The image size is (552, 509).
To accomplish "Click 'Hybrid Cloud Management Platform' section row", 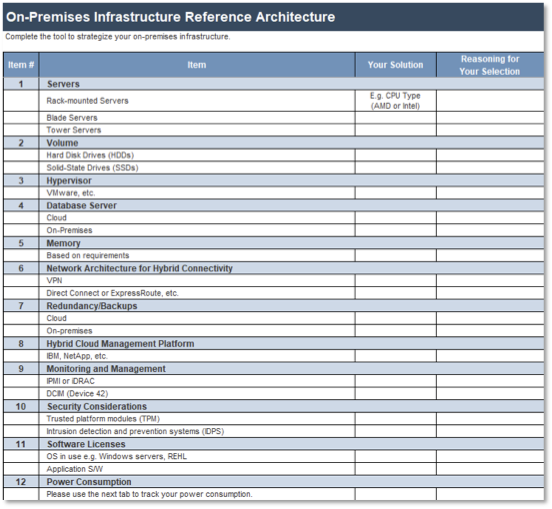I will point(274,343).
